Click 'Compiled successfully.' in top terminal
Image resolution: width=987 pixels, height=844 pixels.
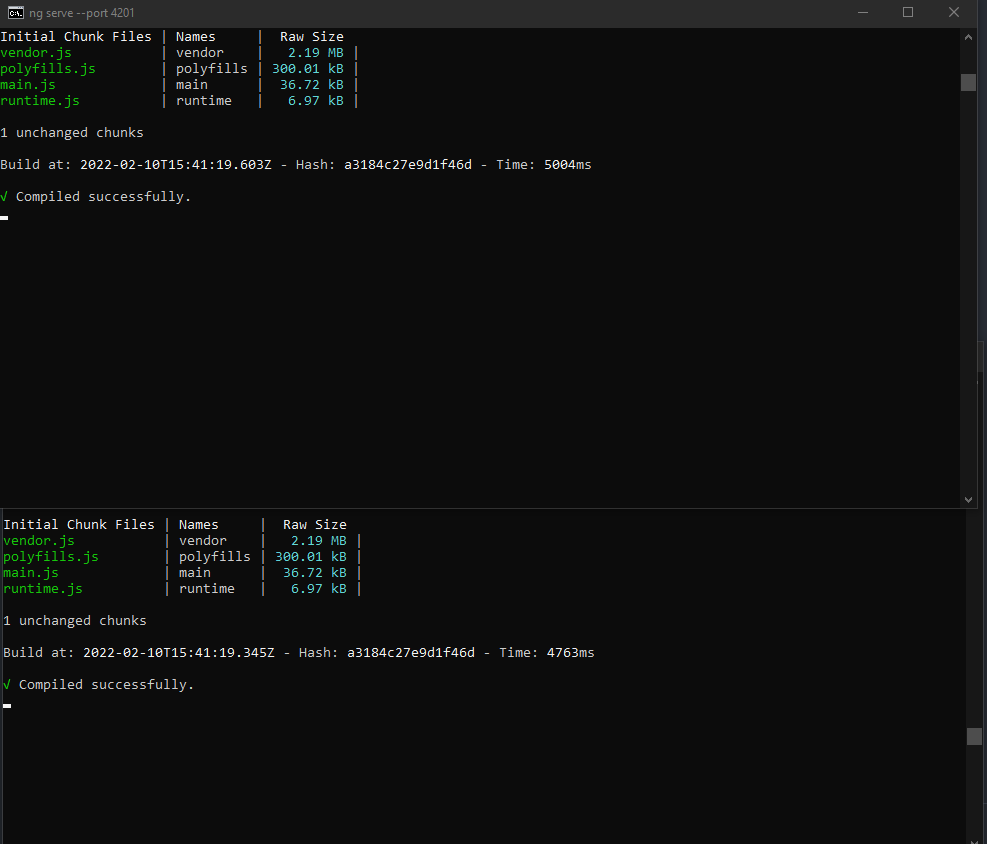103,197
